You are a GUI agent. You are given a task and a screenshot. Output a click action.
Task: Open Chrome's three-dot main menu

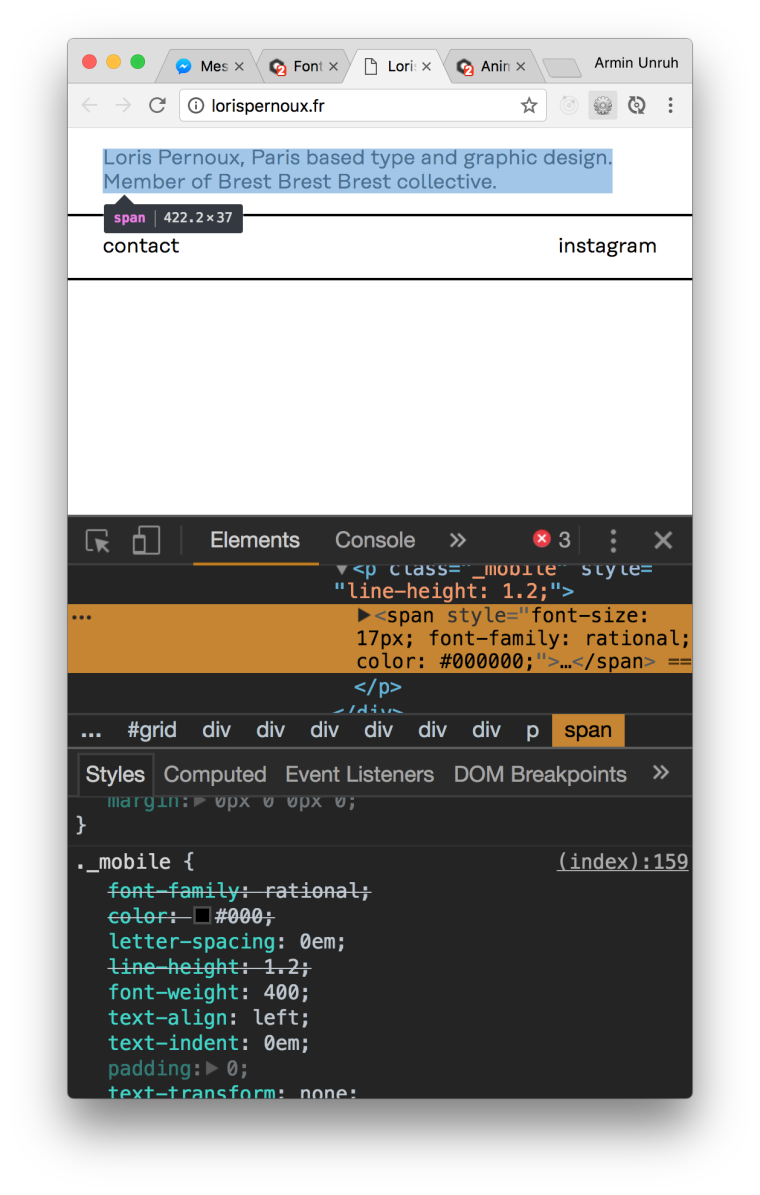[x=670, y=105]
